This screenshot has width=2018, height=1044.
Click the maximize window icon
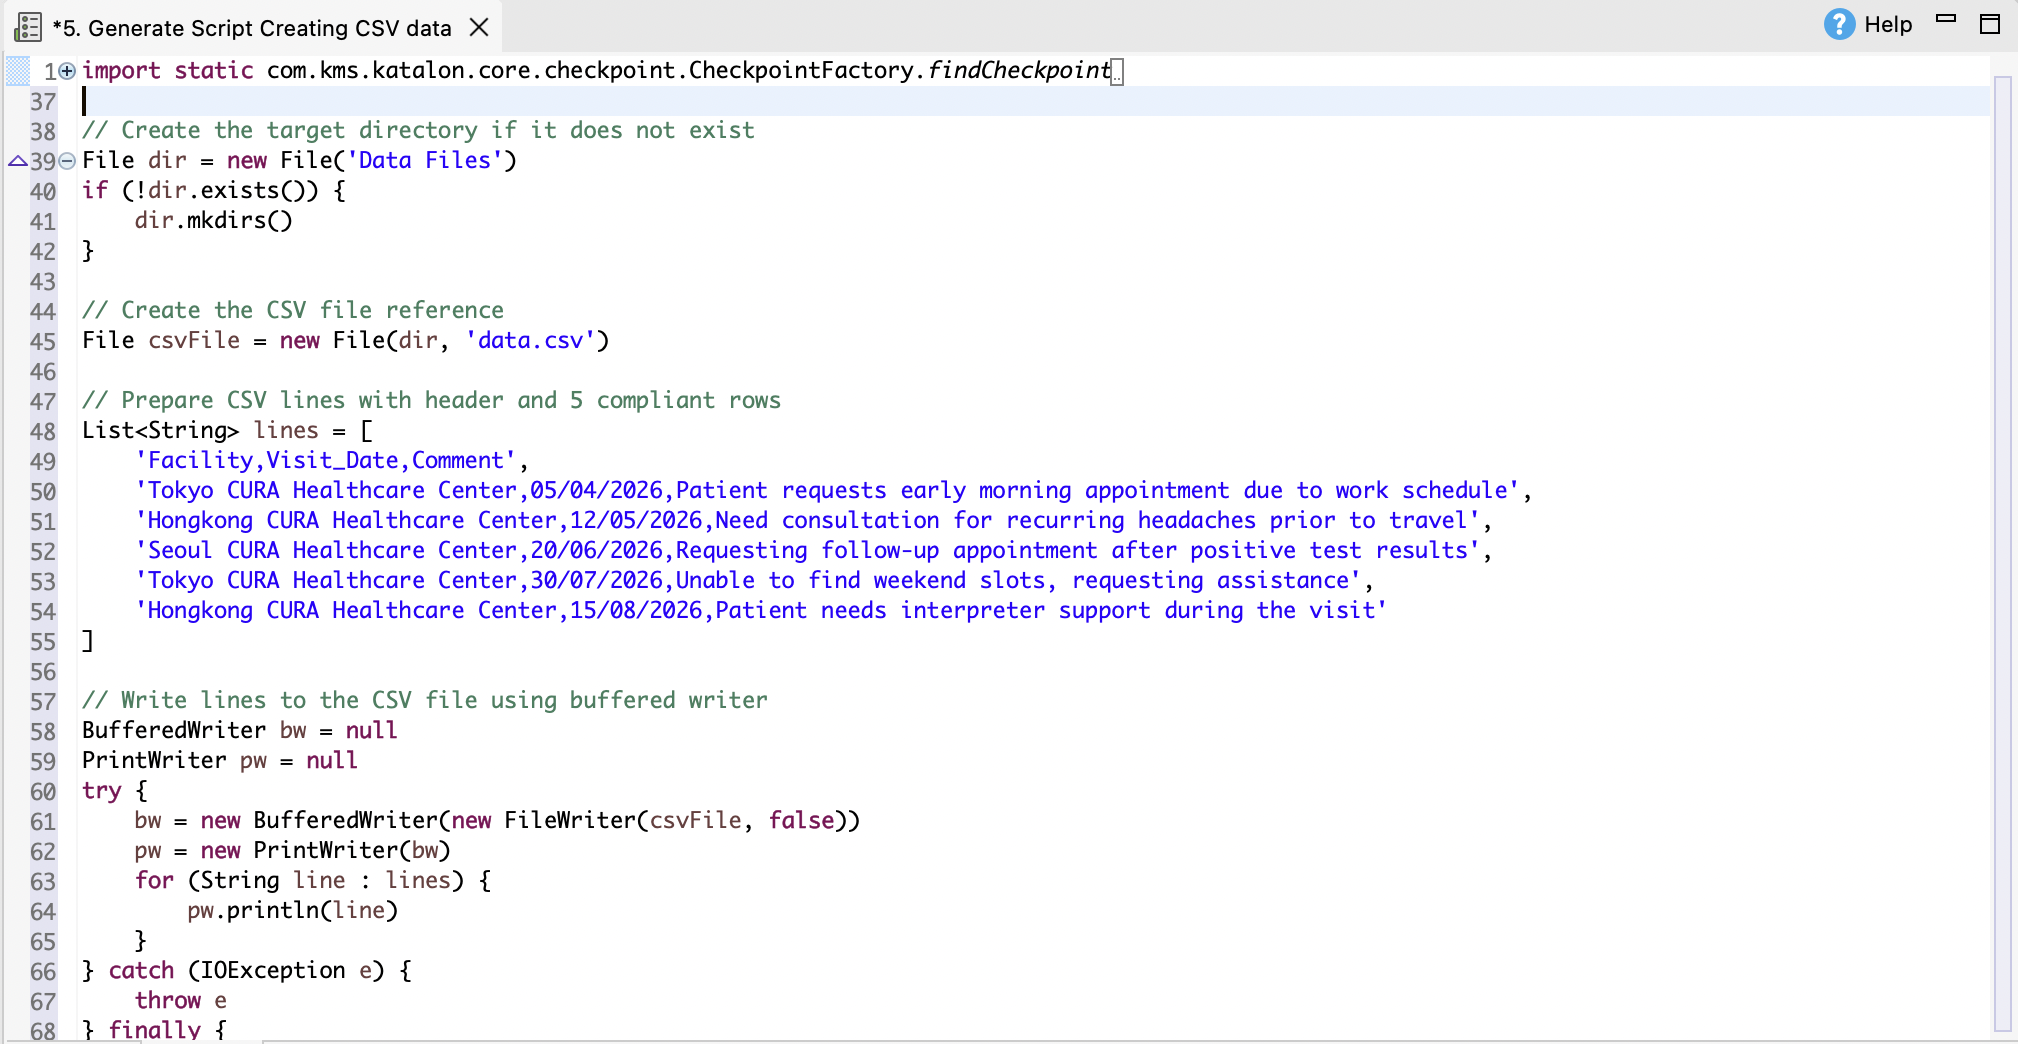click(x=1991, y=23)
